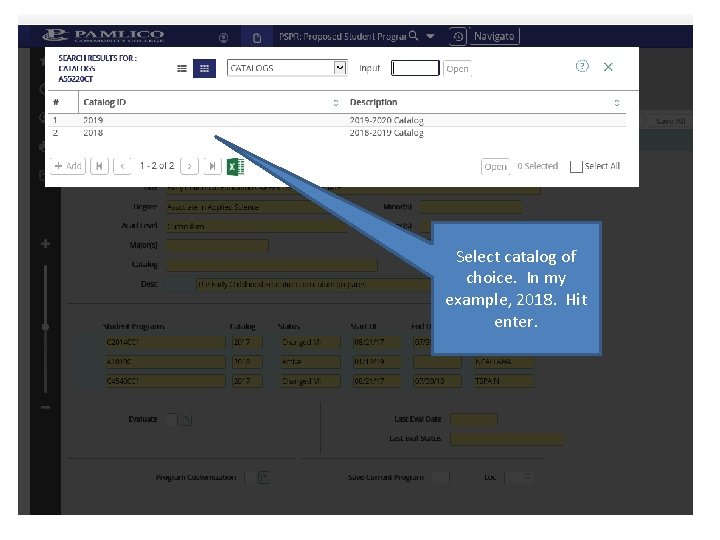Click student program C2014CCT field

(x=165, y=343)
